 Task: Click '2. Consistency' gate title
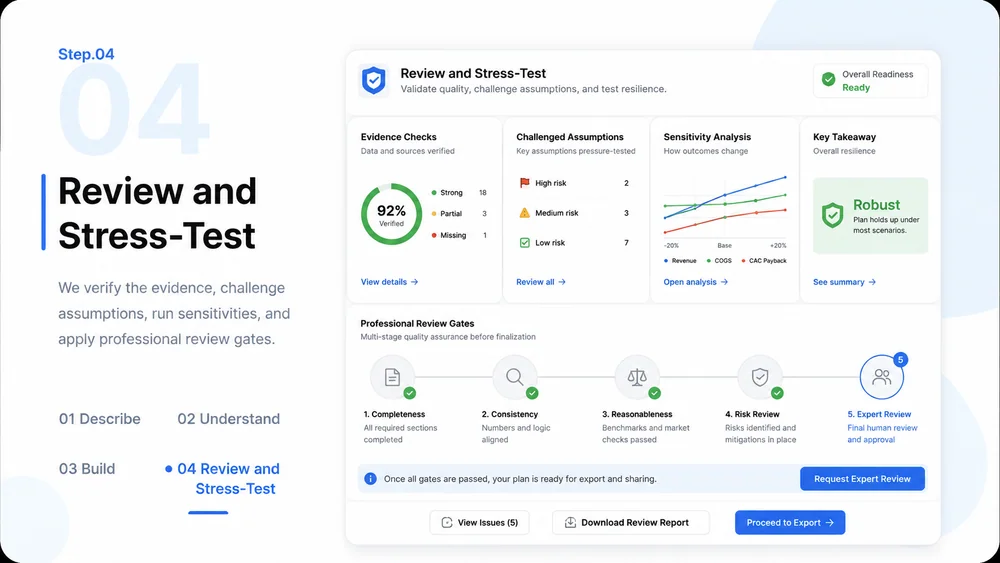coord(510,414)
